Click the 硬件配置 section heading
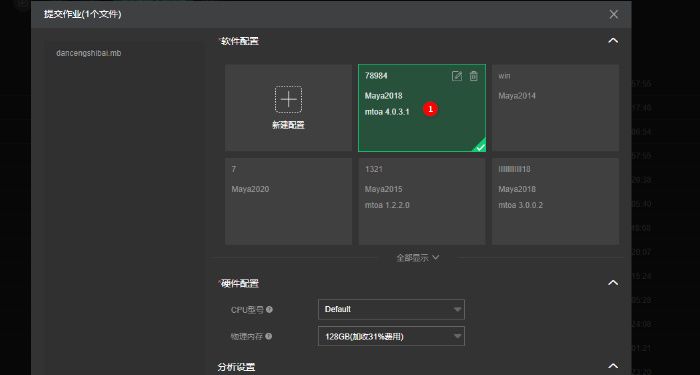The width and height of the screenshot is (700, 375). coord(240,283)
